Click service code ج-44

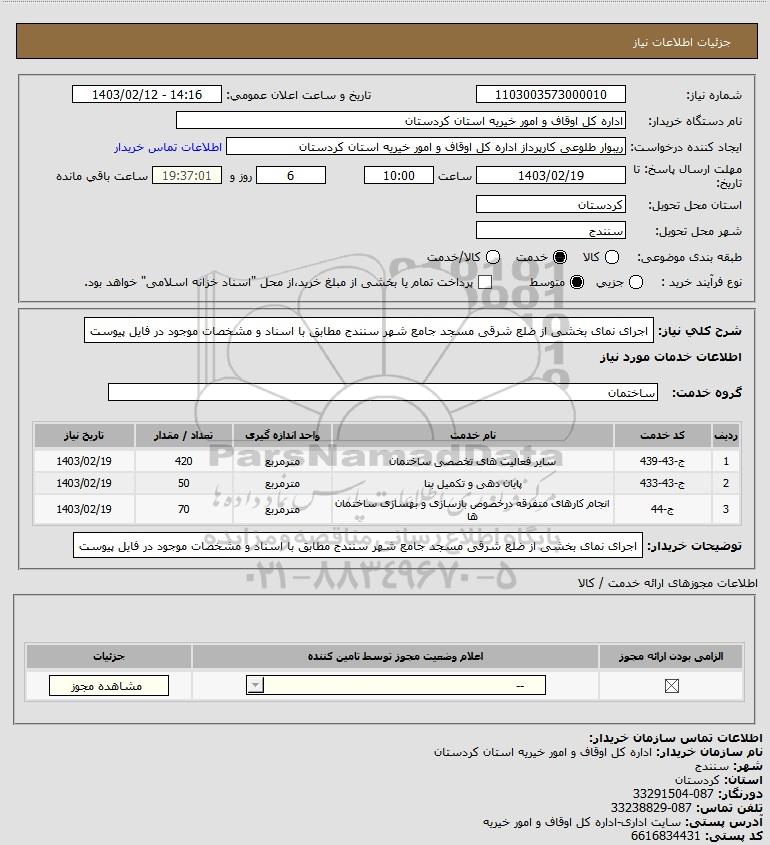coord(662,509)
